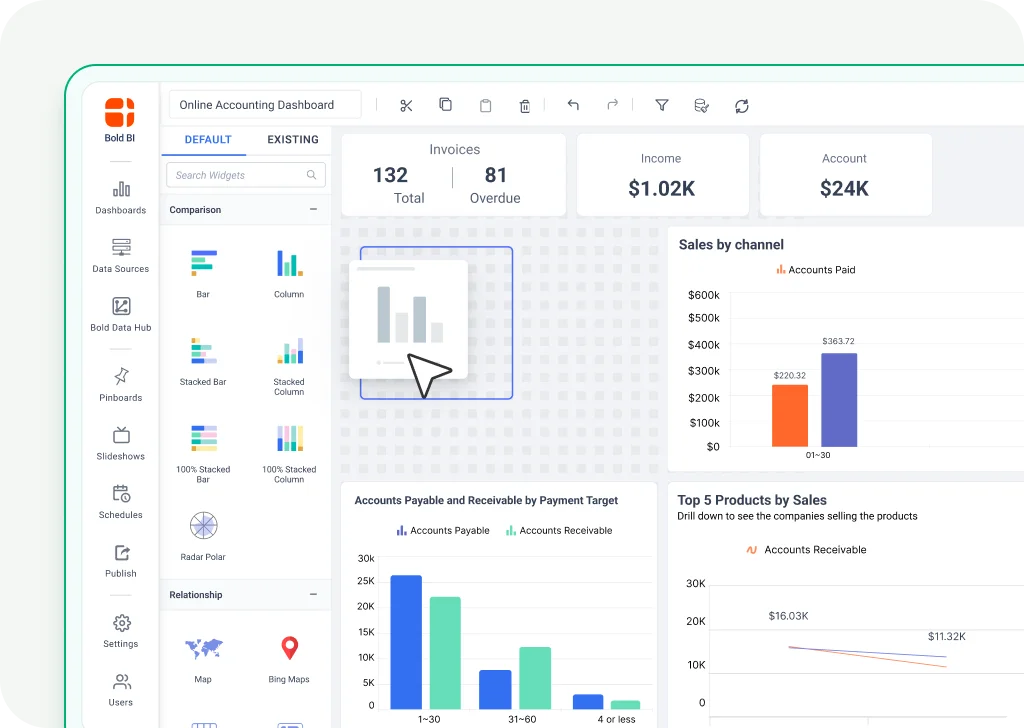Undo the last action
This screenshot has width=1024, height=728.
(573, 104)
